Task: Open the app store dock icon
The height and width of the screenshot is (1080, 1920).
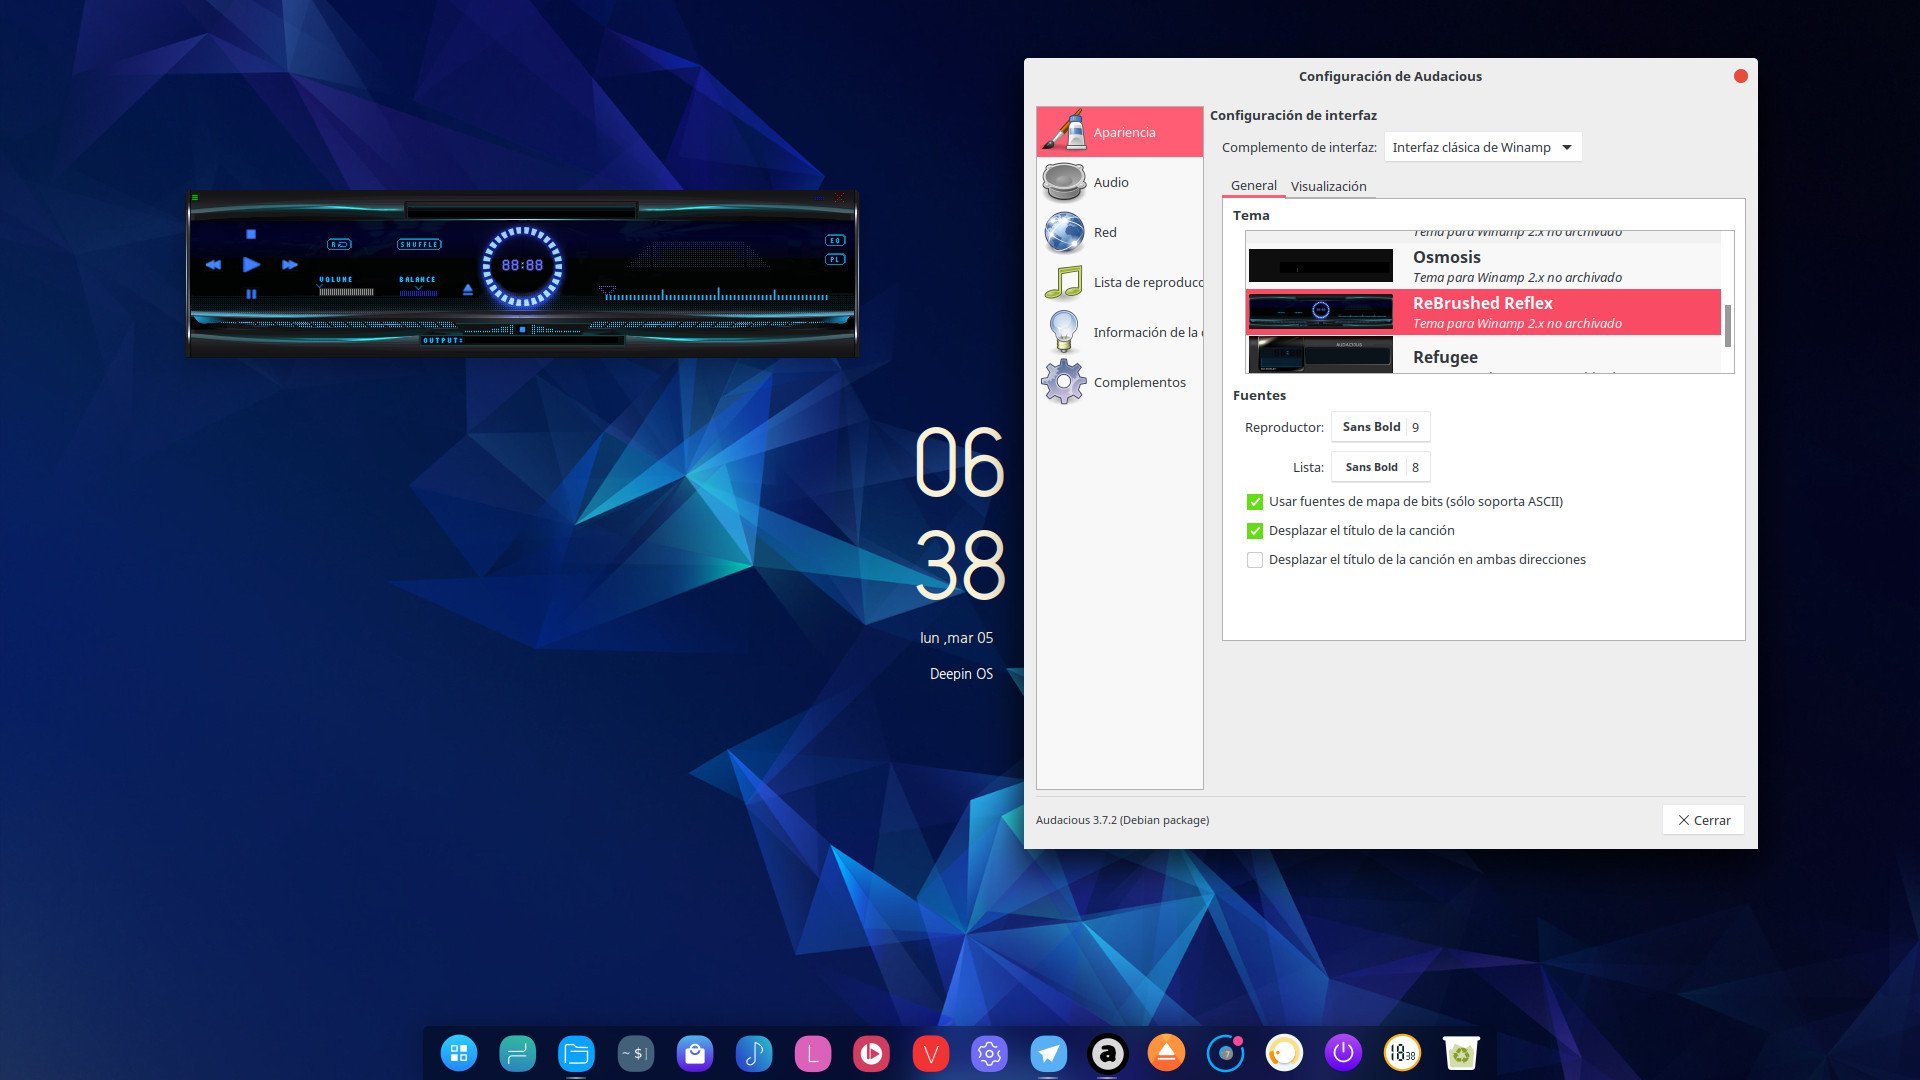Action: click(x=694, y=1052)
